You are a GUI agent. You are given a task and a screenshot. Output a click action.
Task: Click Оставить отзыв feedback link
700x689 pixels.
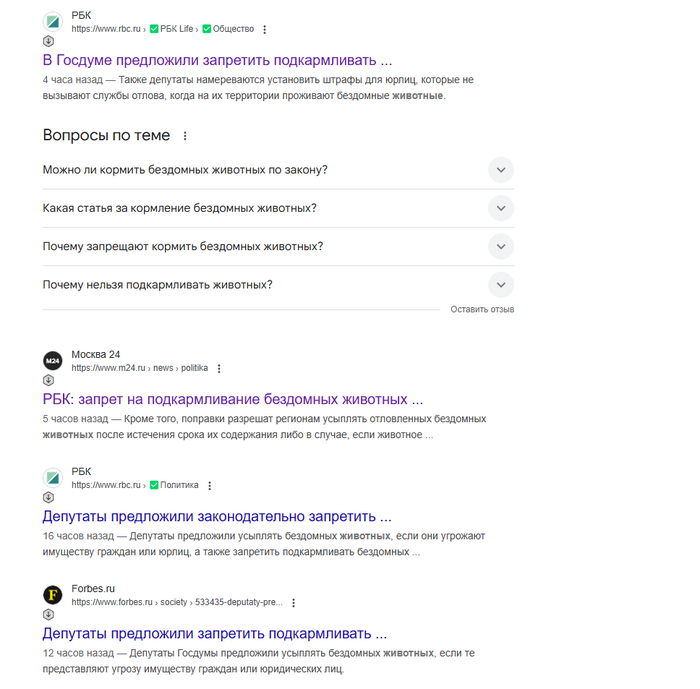(482, 310)
